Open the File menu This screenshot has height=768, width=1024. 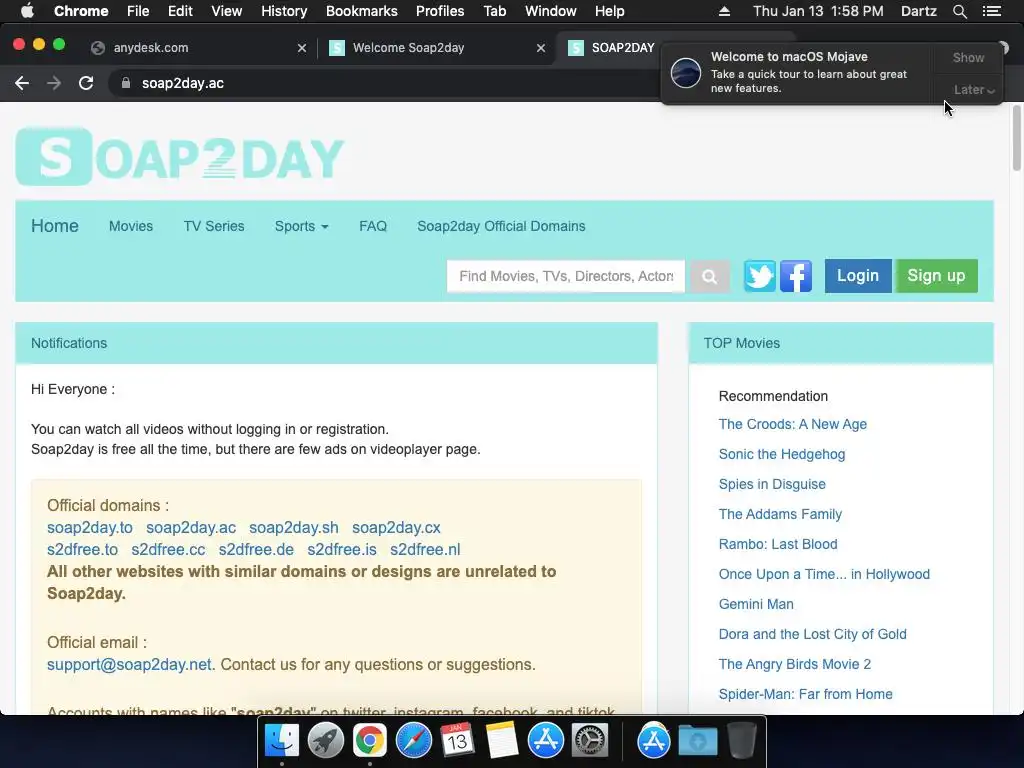click(138, 11)
